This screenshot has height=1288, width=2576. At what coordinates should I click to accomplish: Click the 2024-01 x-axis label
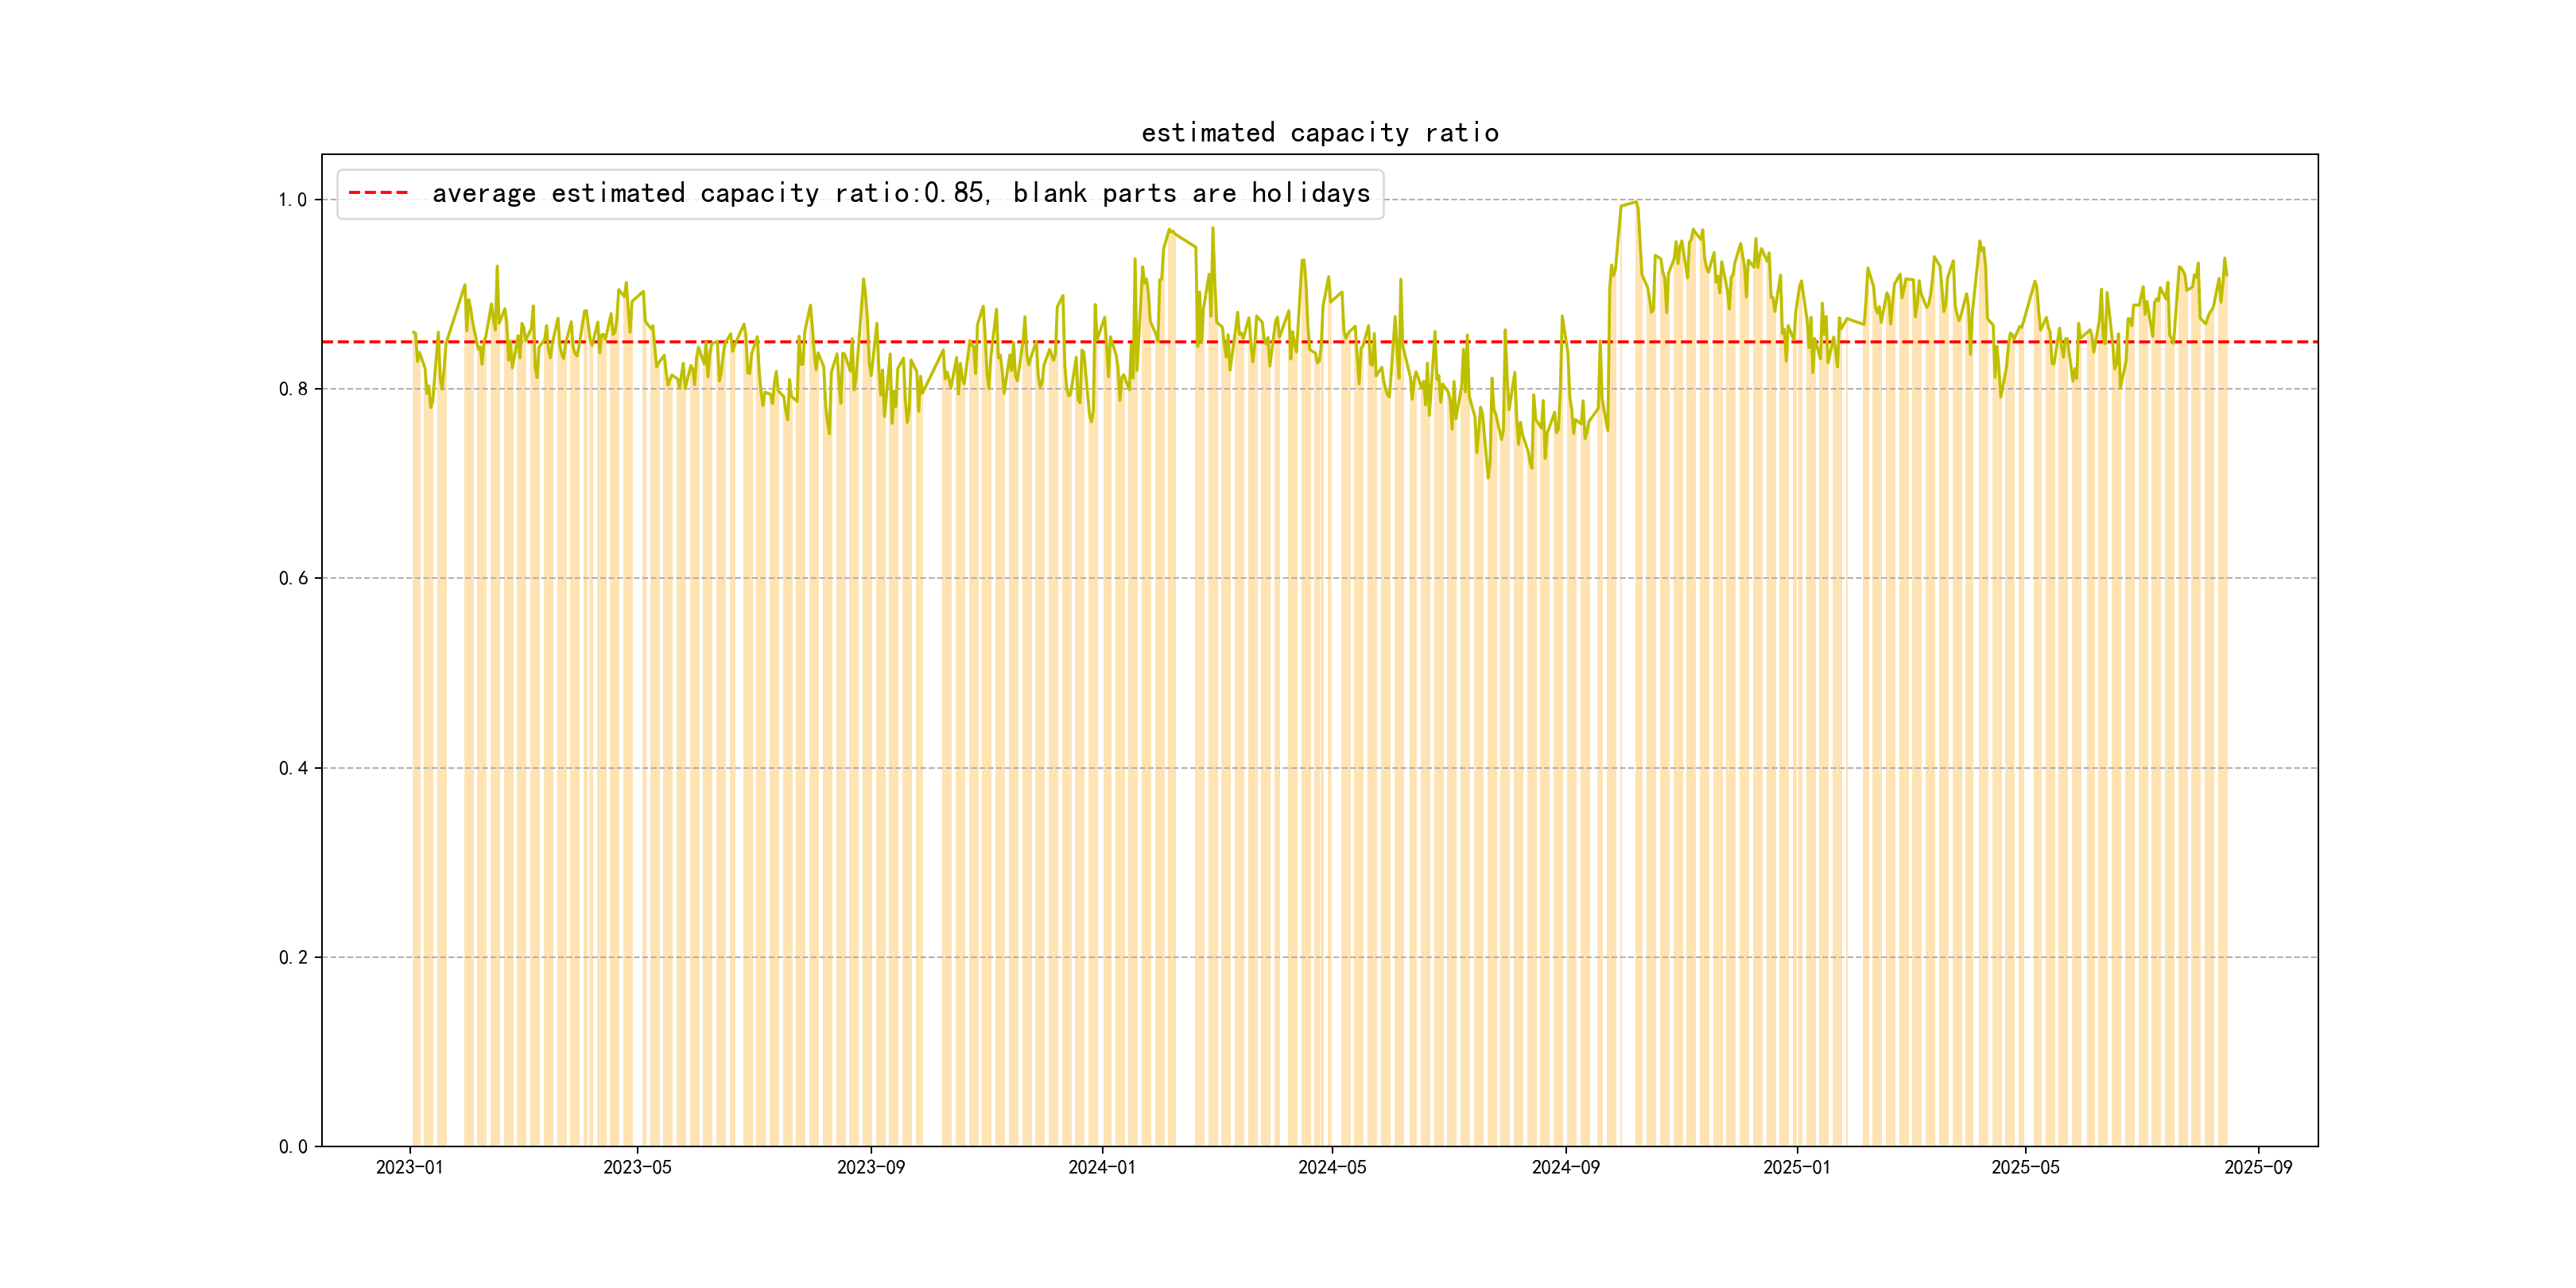pyautogui.click(x=1101, y=1167)
